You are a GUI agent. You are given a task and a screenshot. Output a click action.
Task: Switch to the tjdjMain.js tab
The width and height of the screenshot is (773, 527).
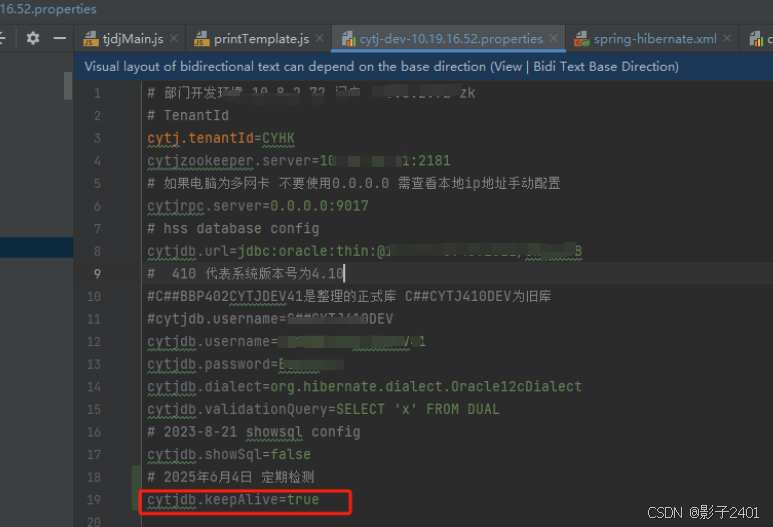133,38
